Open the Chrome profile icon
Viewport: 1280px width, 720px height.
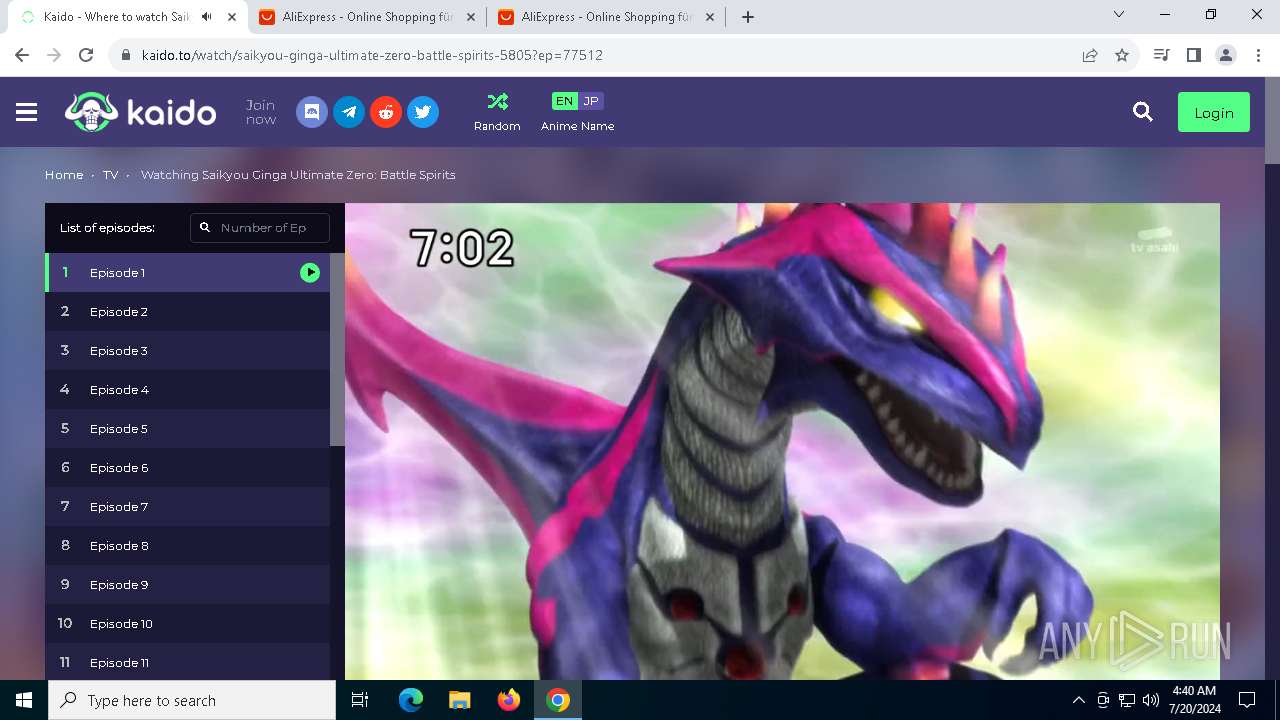click(x=1226, y=55)
